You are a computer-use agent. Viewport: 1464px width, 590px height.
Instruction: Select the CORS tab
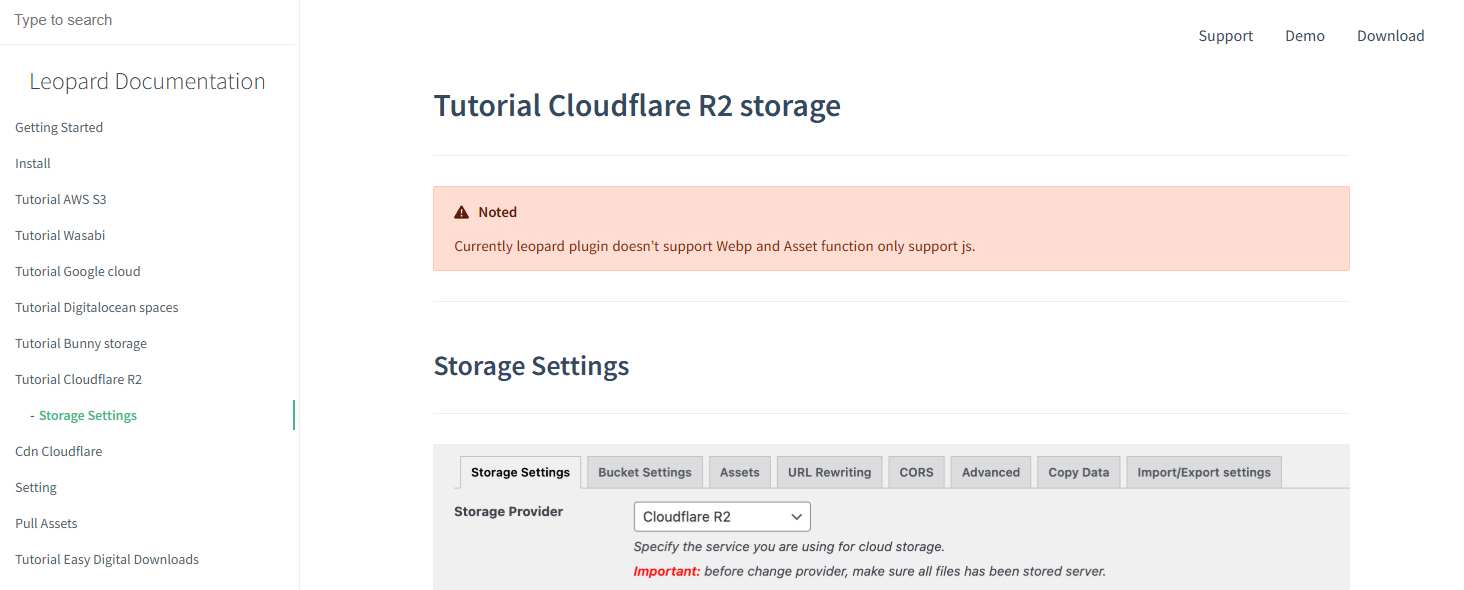pos(915,472)
